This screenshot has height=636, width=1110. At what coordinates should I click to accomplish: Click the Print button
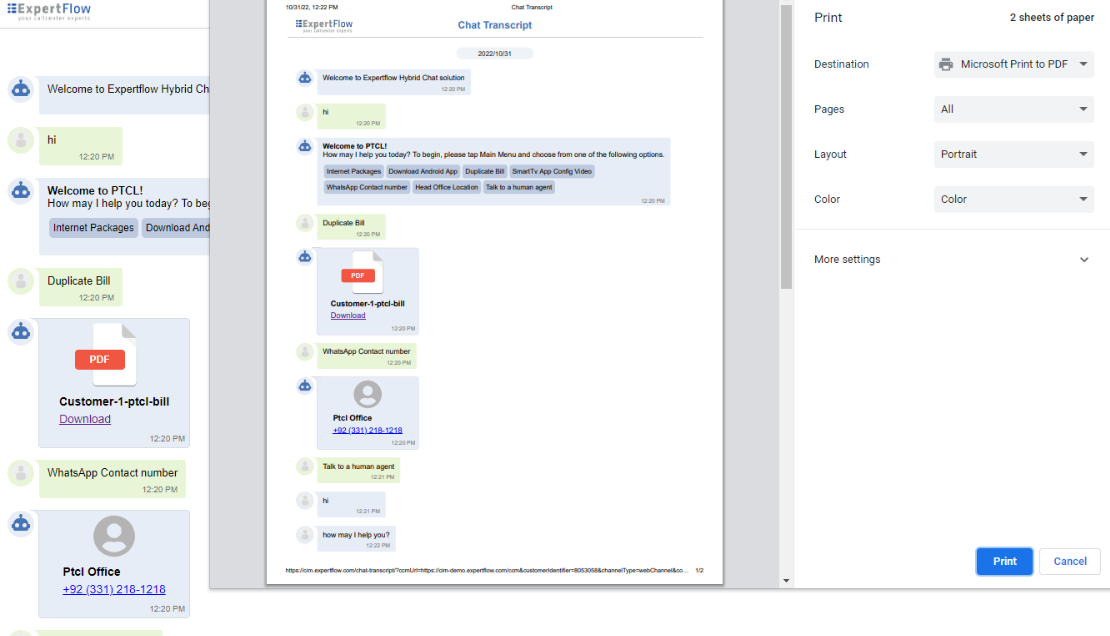[x=1004, y=561]
